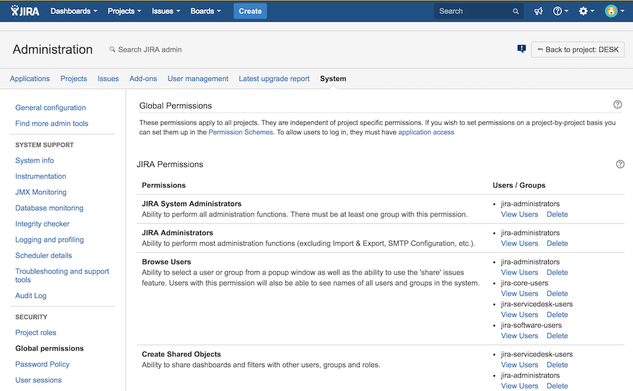Expand the Issues dropdown menu
The height and width of the screenshot is (391, 633).
pos(166,11)
